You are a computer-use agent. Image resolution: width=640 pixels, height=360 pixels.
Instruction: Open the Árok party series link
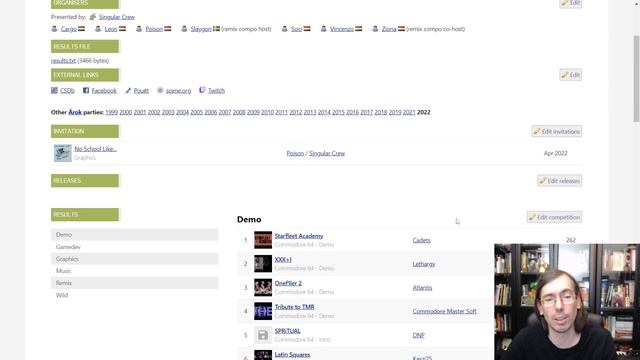75,112
